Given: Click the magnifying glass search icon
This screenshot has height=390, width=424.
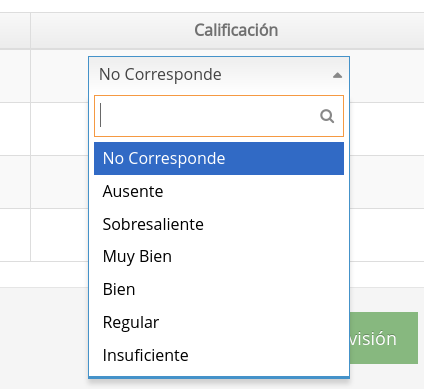Looking at the screenshot, I should [327, 116].
